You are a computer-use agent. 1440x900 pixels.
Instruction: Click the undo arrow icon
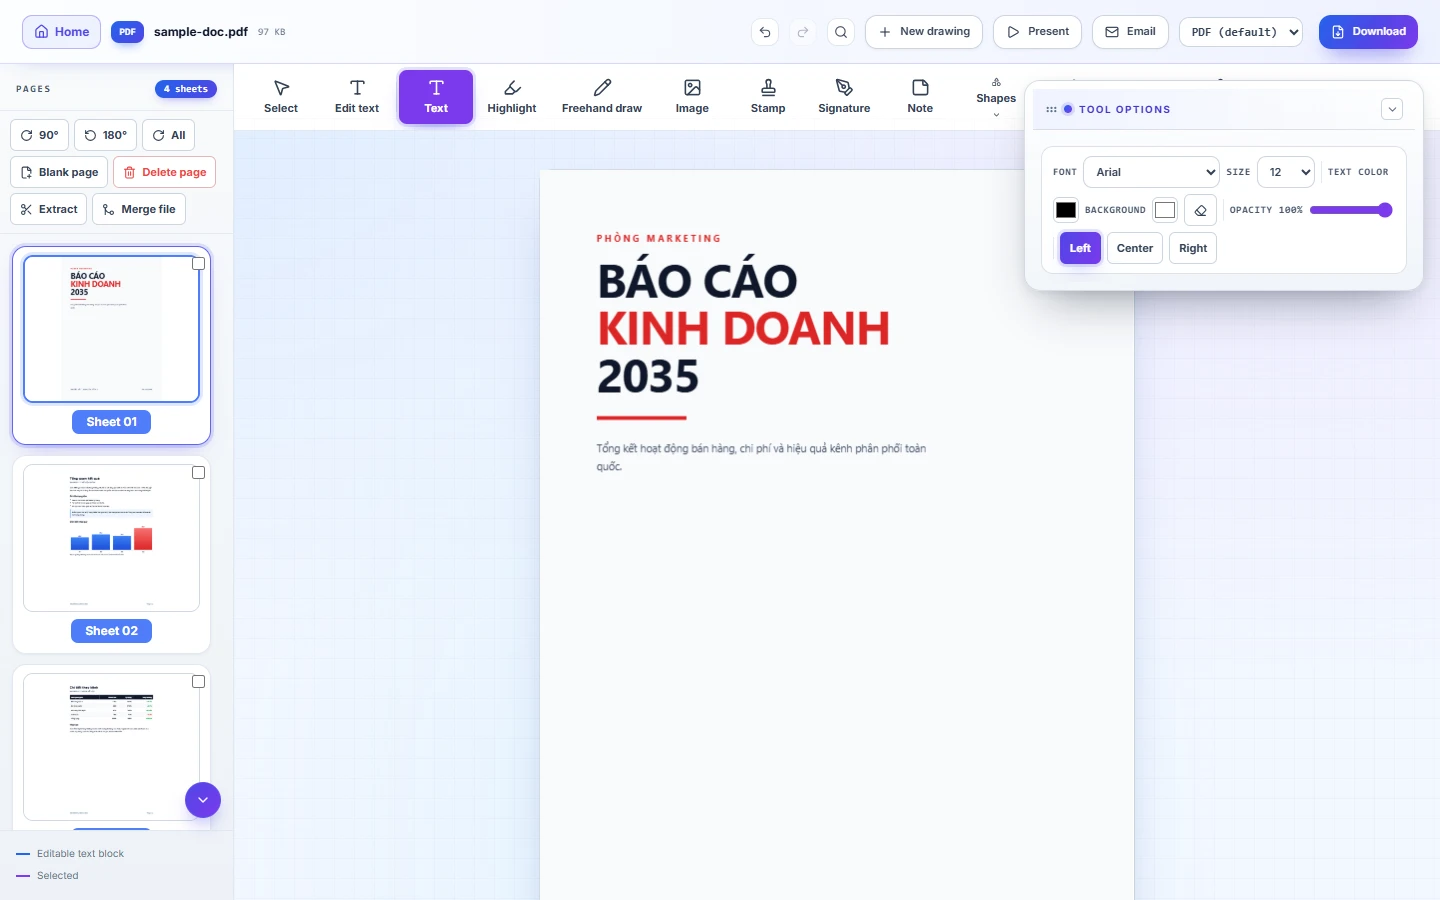click(765, 32)
